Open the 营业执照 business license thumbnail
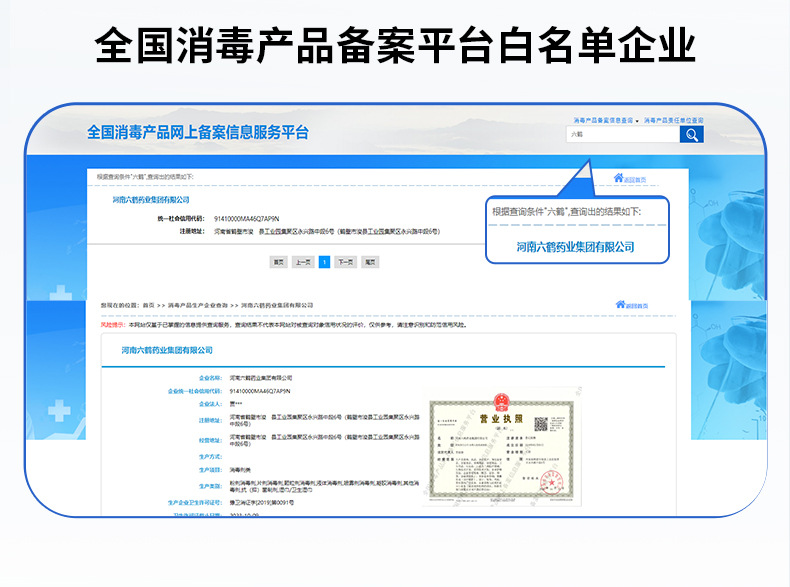This screenshot has height=587, width=790. 502,447
